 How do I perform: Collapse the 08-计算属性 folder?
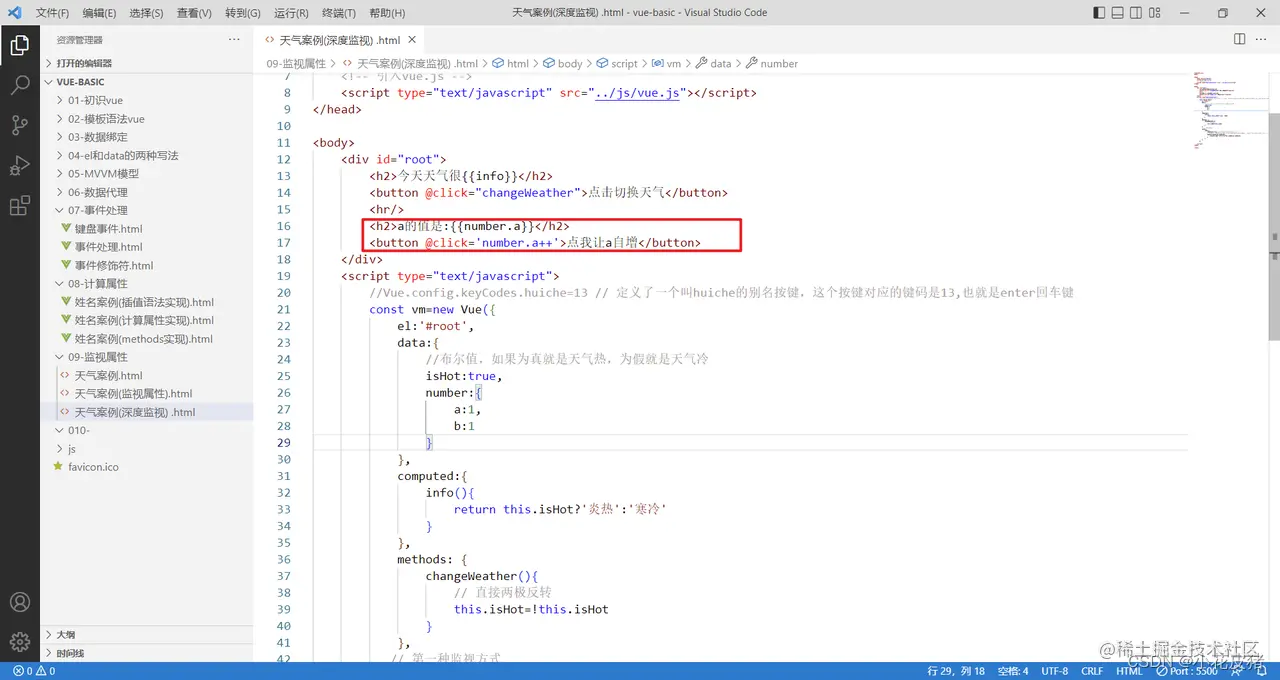point(147,283)
